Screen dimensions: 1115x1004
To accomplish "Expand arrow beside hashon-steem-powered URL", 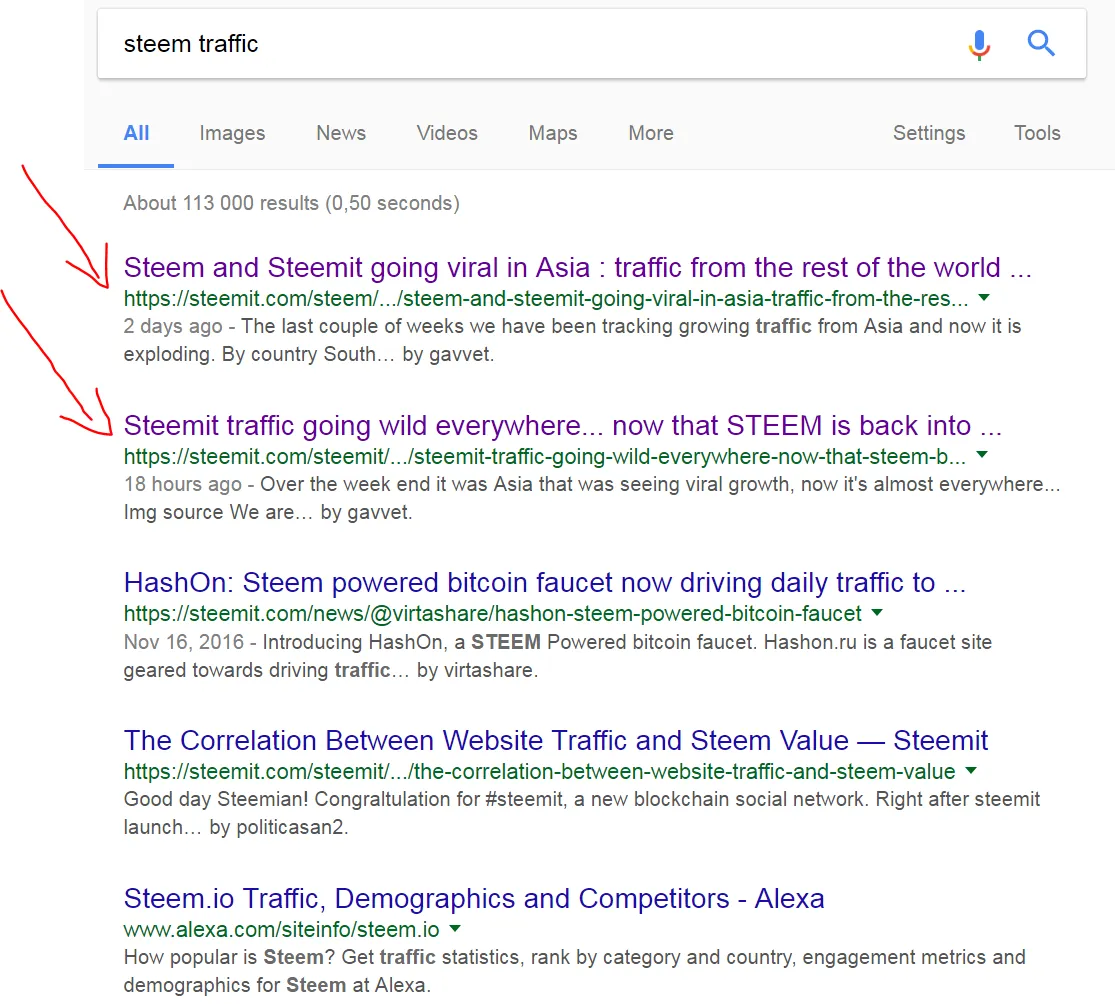I will [x=877, y=613].
